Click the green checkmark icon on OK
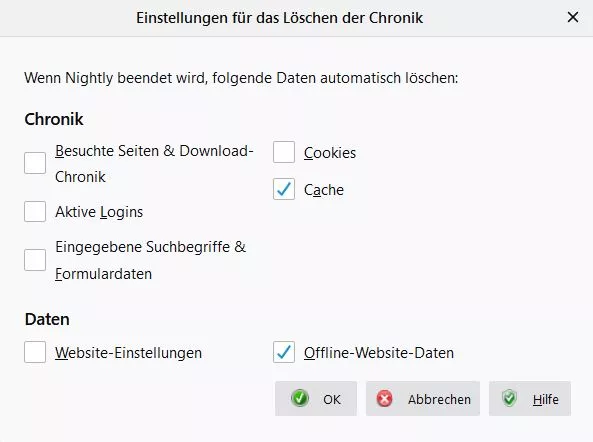Image resolution: width=593 pixels, height=442 pixels. point(300,399)
